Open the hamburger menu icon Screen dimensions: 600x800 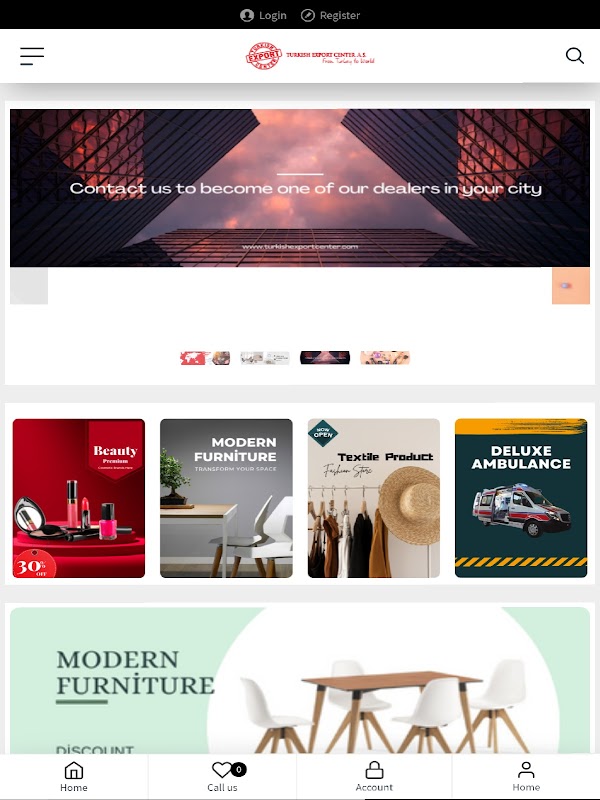[x=32, y=56]
